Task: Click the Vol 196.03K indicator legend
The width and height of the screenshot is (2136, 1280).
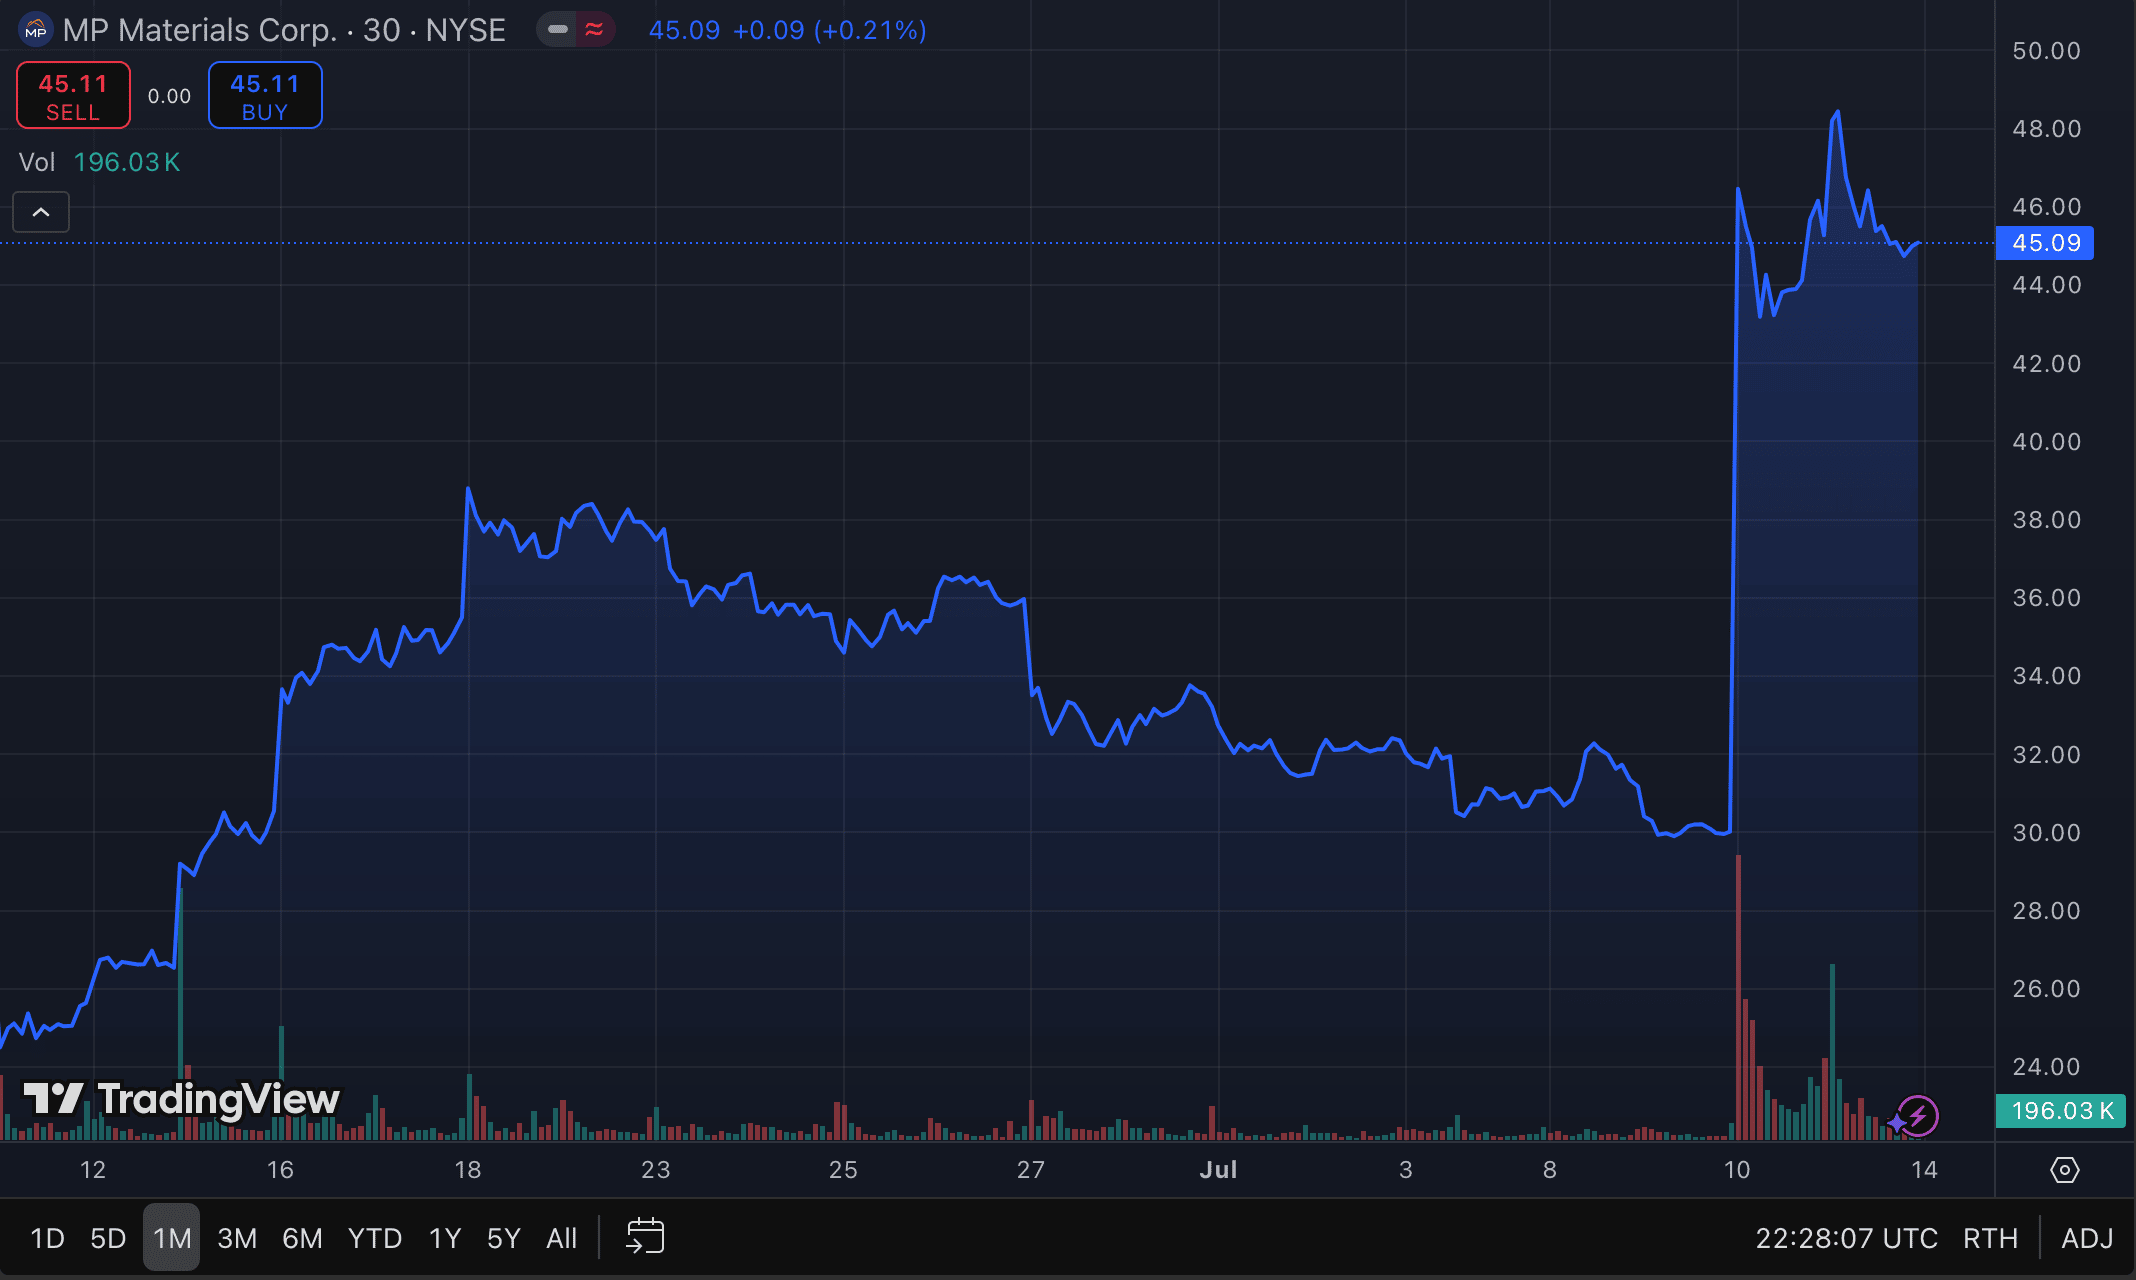Action: pos(99,162)
